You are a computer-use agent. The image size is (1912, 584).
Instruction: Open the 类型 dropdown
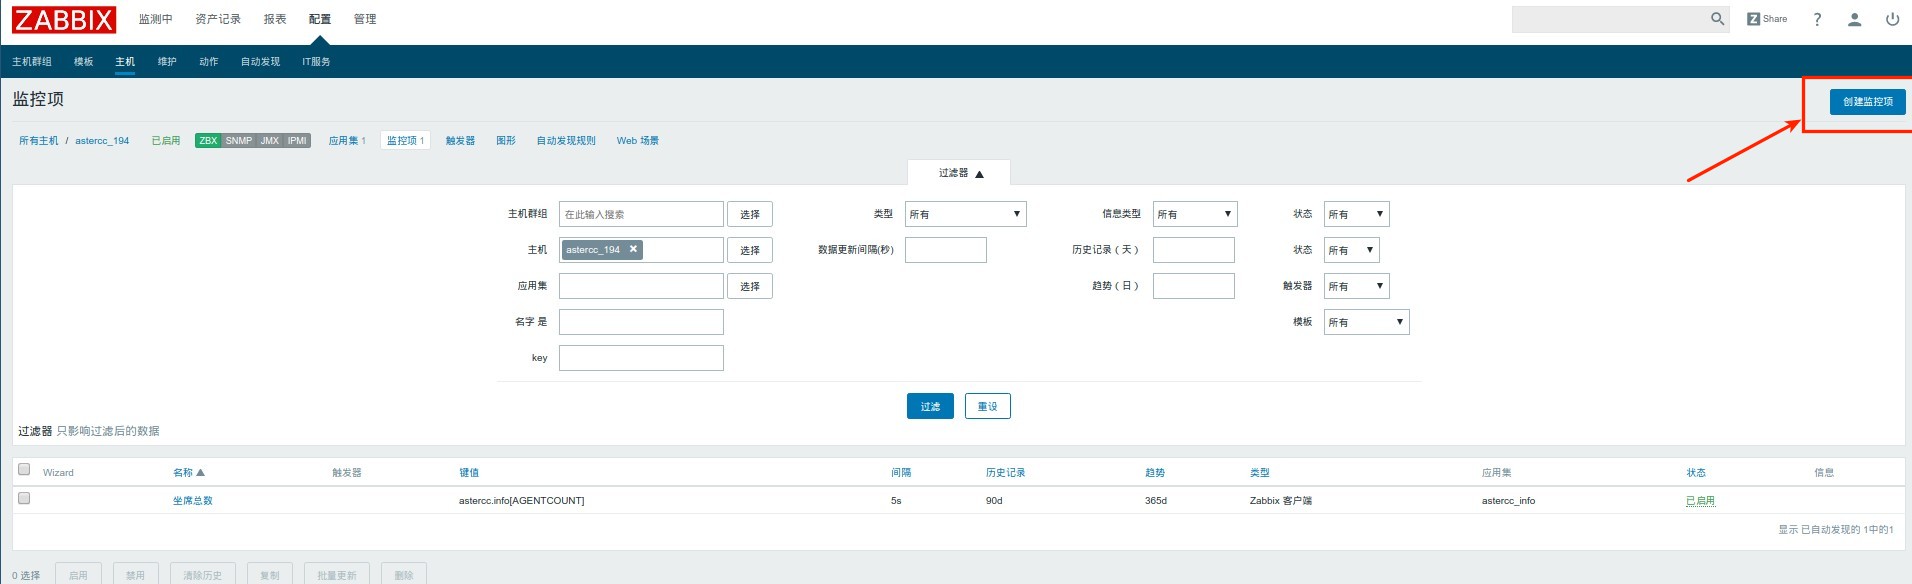[965, 214]
